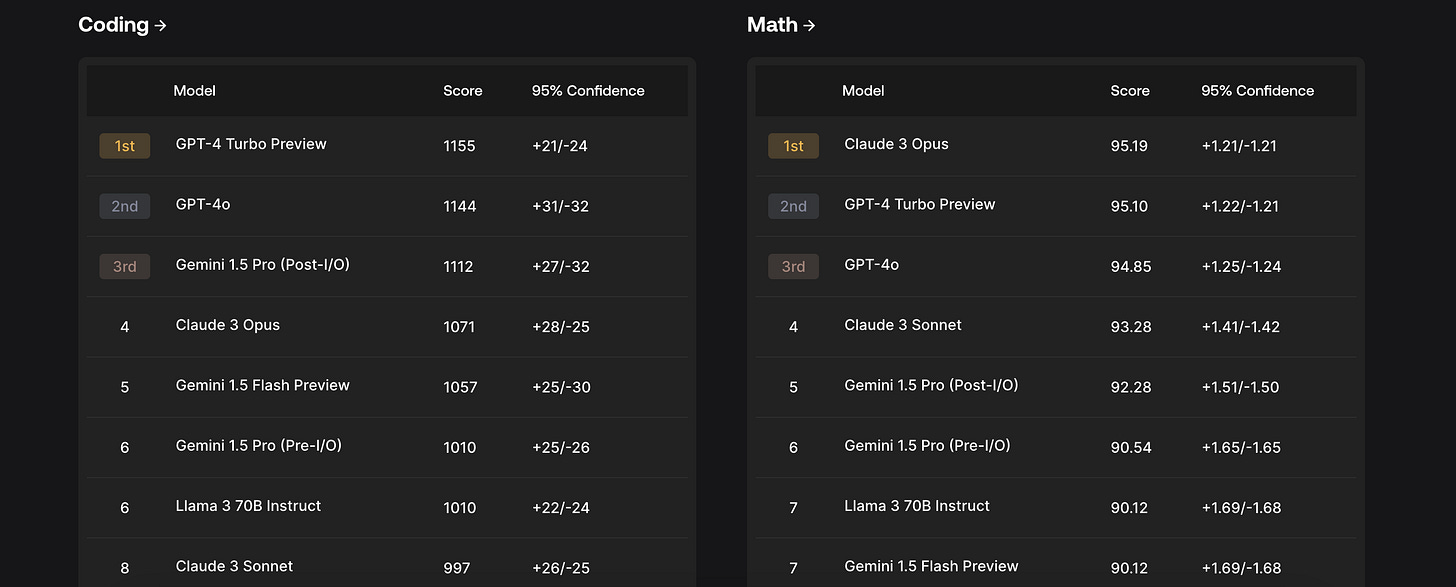Click the 3rd rank badge in Math table
Screen dimensions: 1456x587
[x=793, y=266]
